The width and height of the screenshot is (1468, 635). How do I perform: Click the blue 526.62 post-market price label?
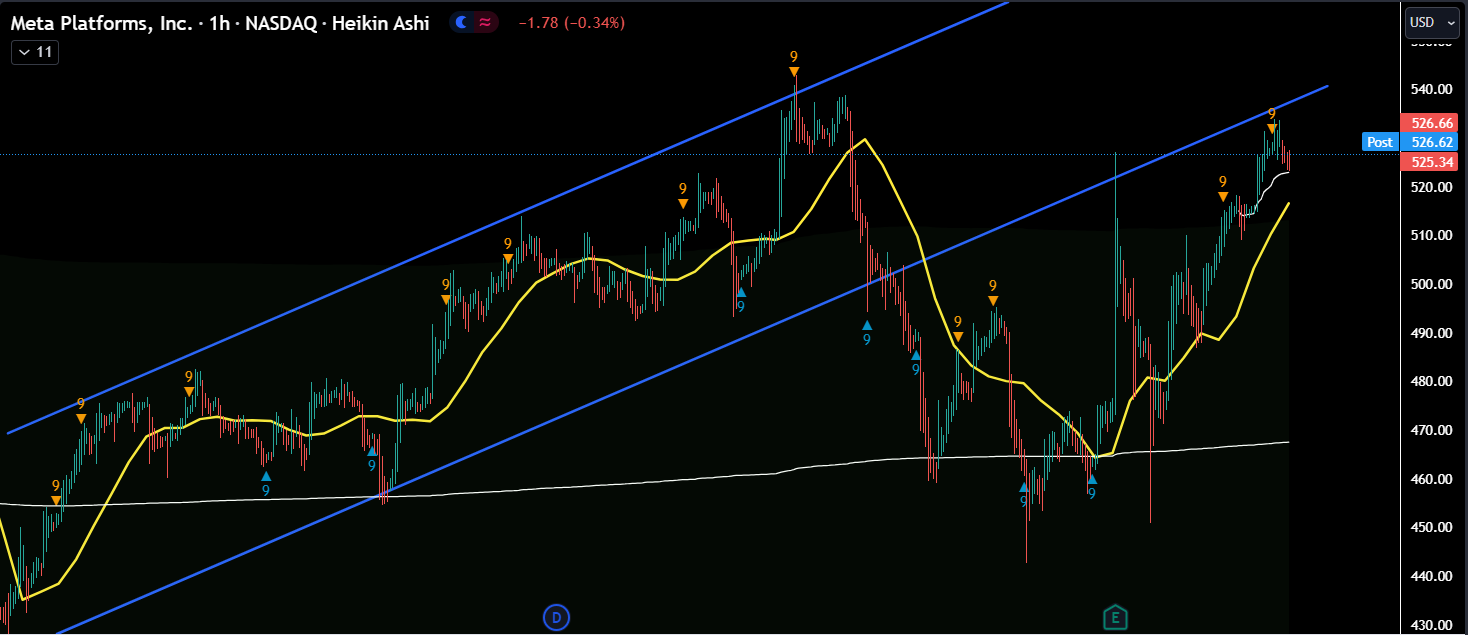click(x=1431, y=142)
